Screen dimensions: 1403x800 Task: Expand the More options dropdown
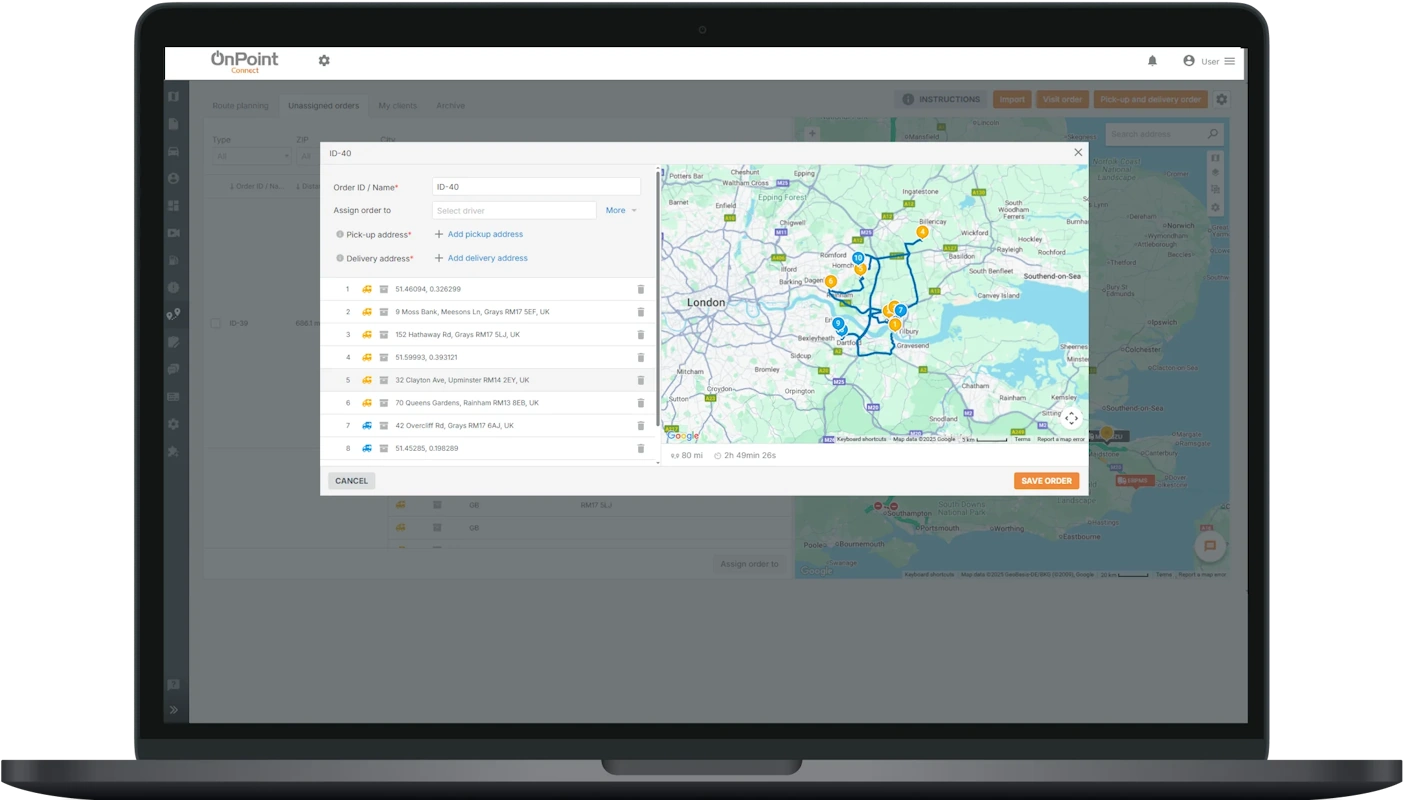pos(620,211)
